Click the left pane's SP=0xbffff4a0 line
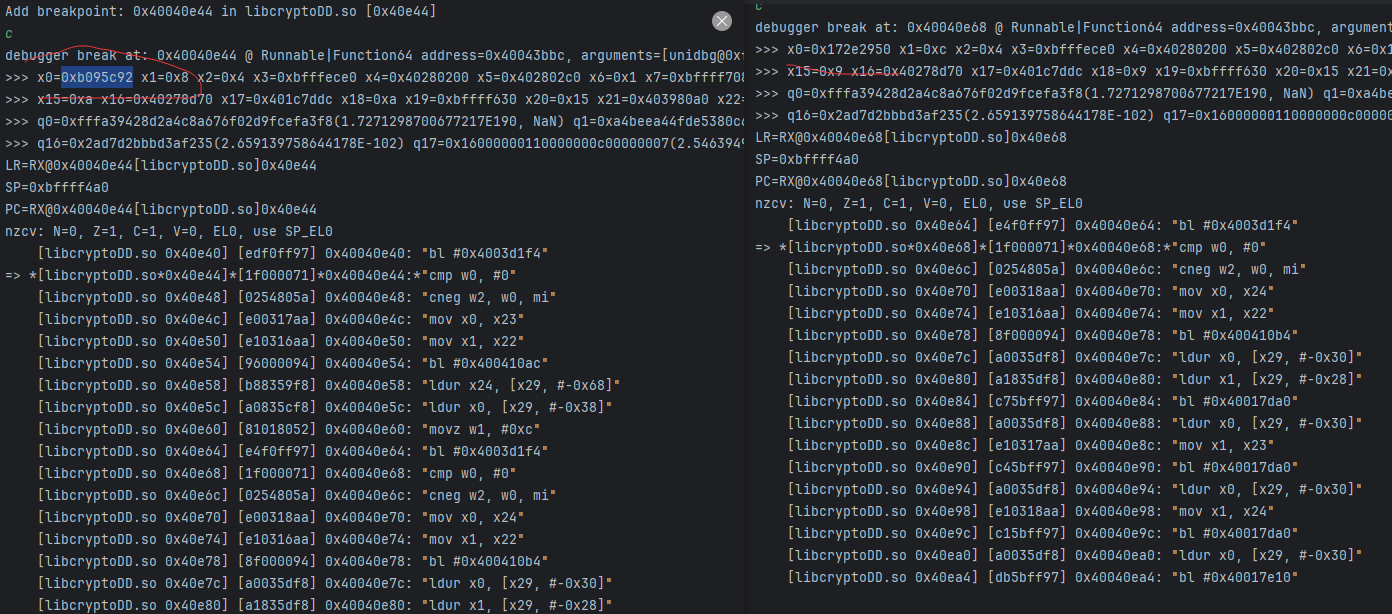This screenshot has height=614, width=1392. point(57,187)
